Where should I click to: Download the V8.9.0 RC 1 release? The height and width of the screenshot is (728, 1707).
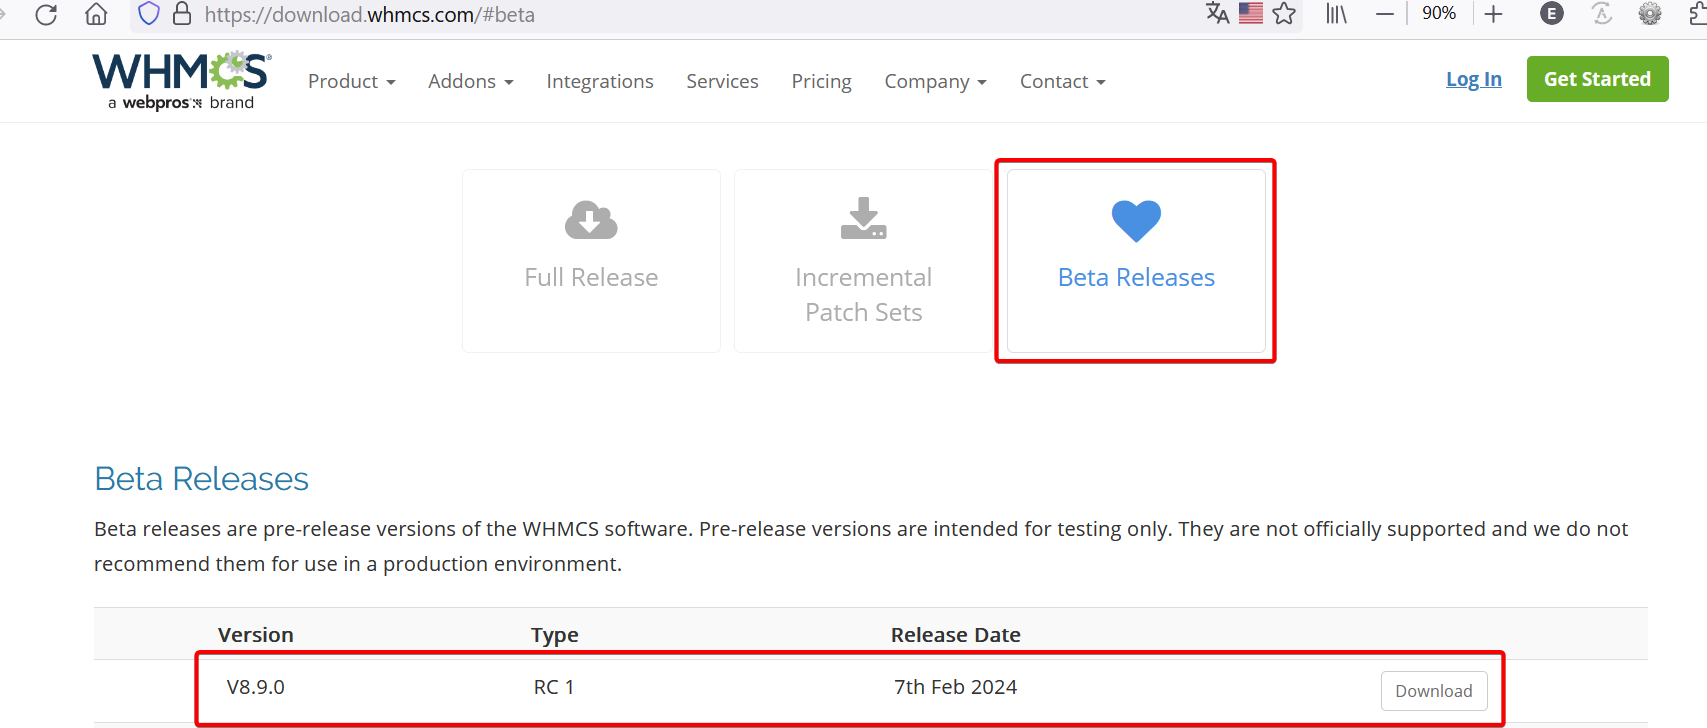pos(1434,691)
